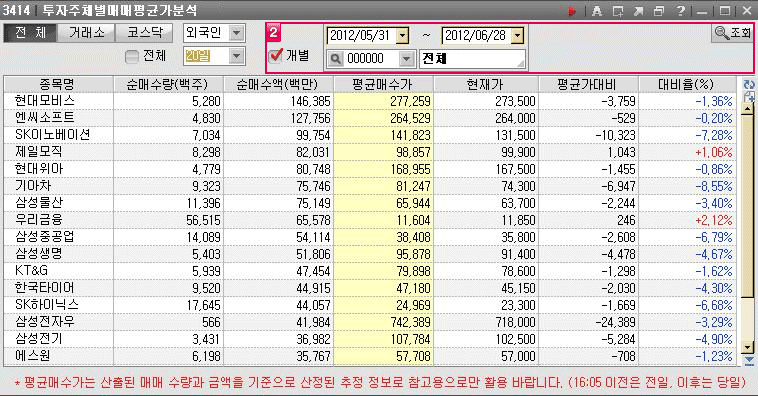The height and width of the screenshot is (396, 758).
Task: Toggle the 개별 checkbox
Action: [276, 56]
